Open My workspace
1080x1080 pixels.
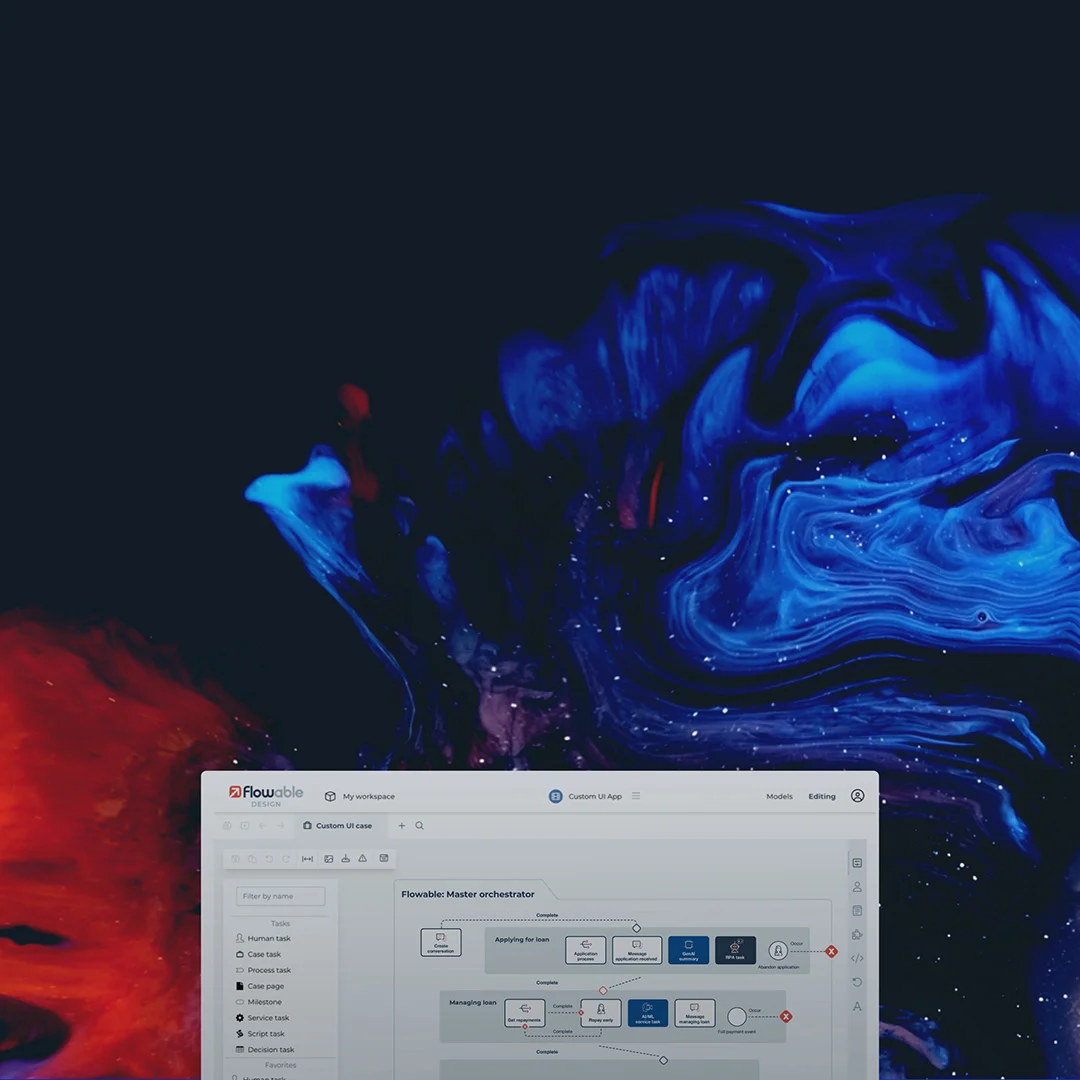click(368, 796)
